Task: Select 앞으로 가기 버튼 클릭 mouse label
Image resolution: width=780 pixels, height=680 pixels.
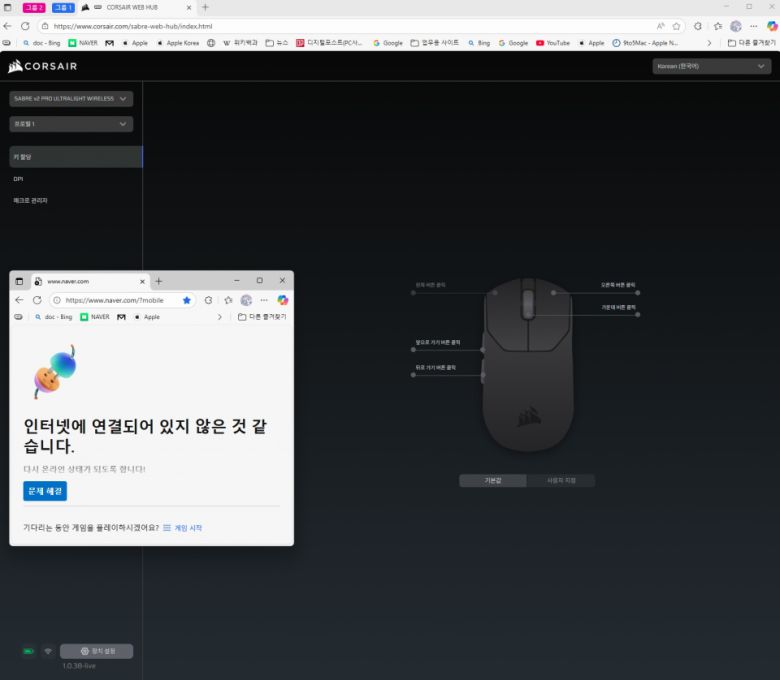Action: 438,342
